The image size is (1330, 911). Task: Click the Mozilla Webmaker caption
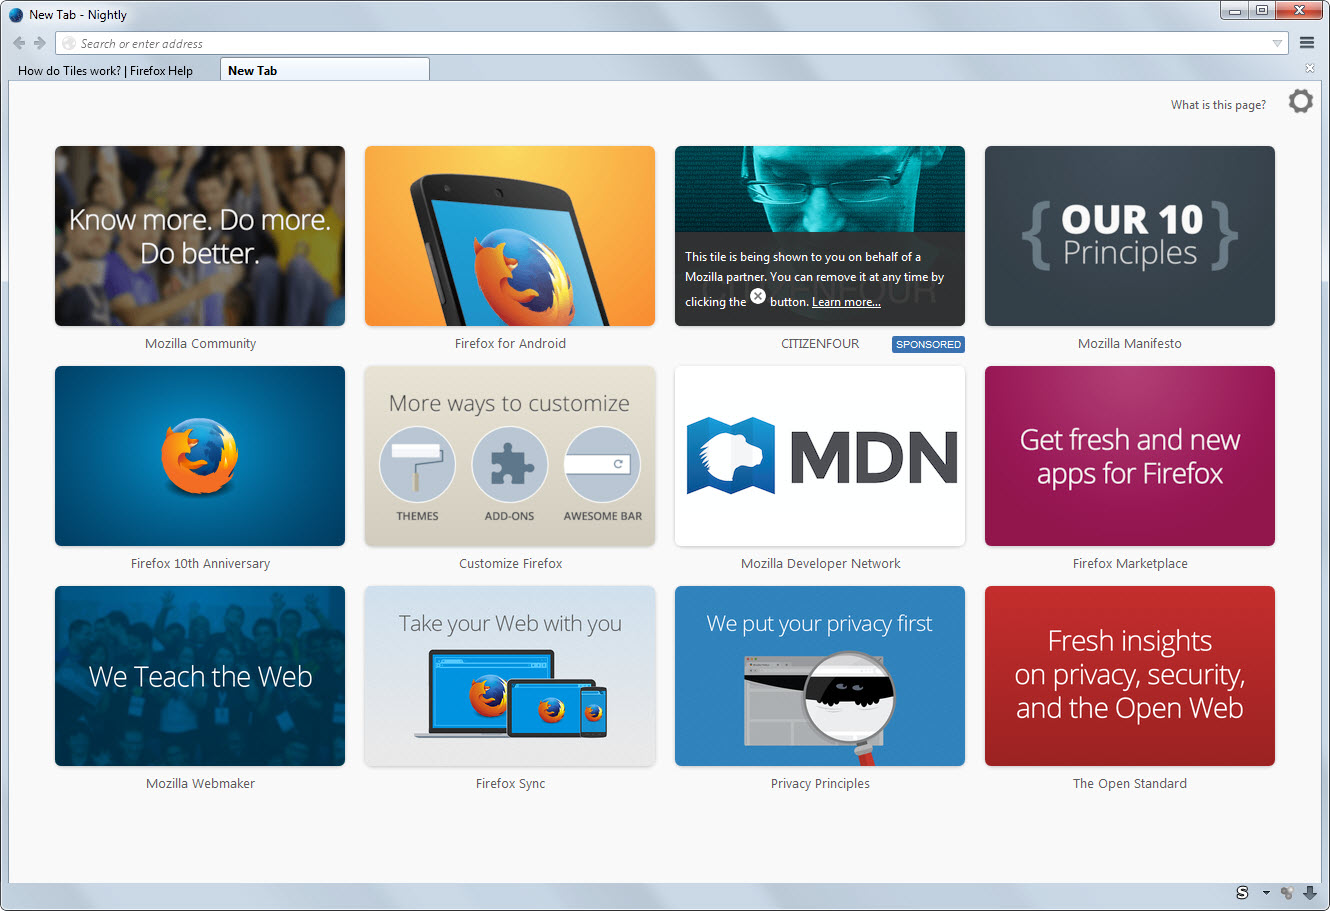point(200,783)
